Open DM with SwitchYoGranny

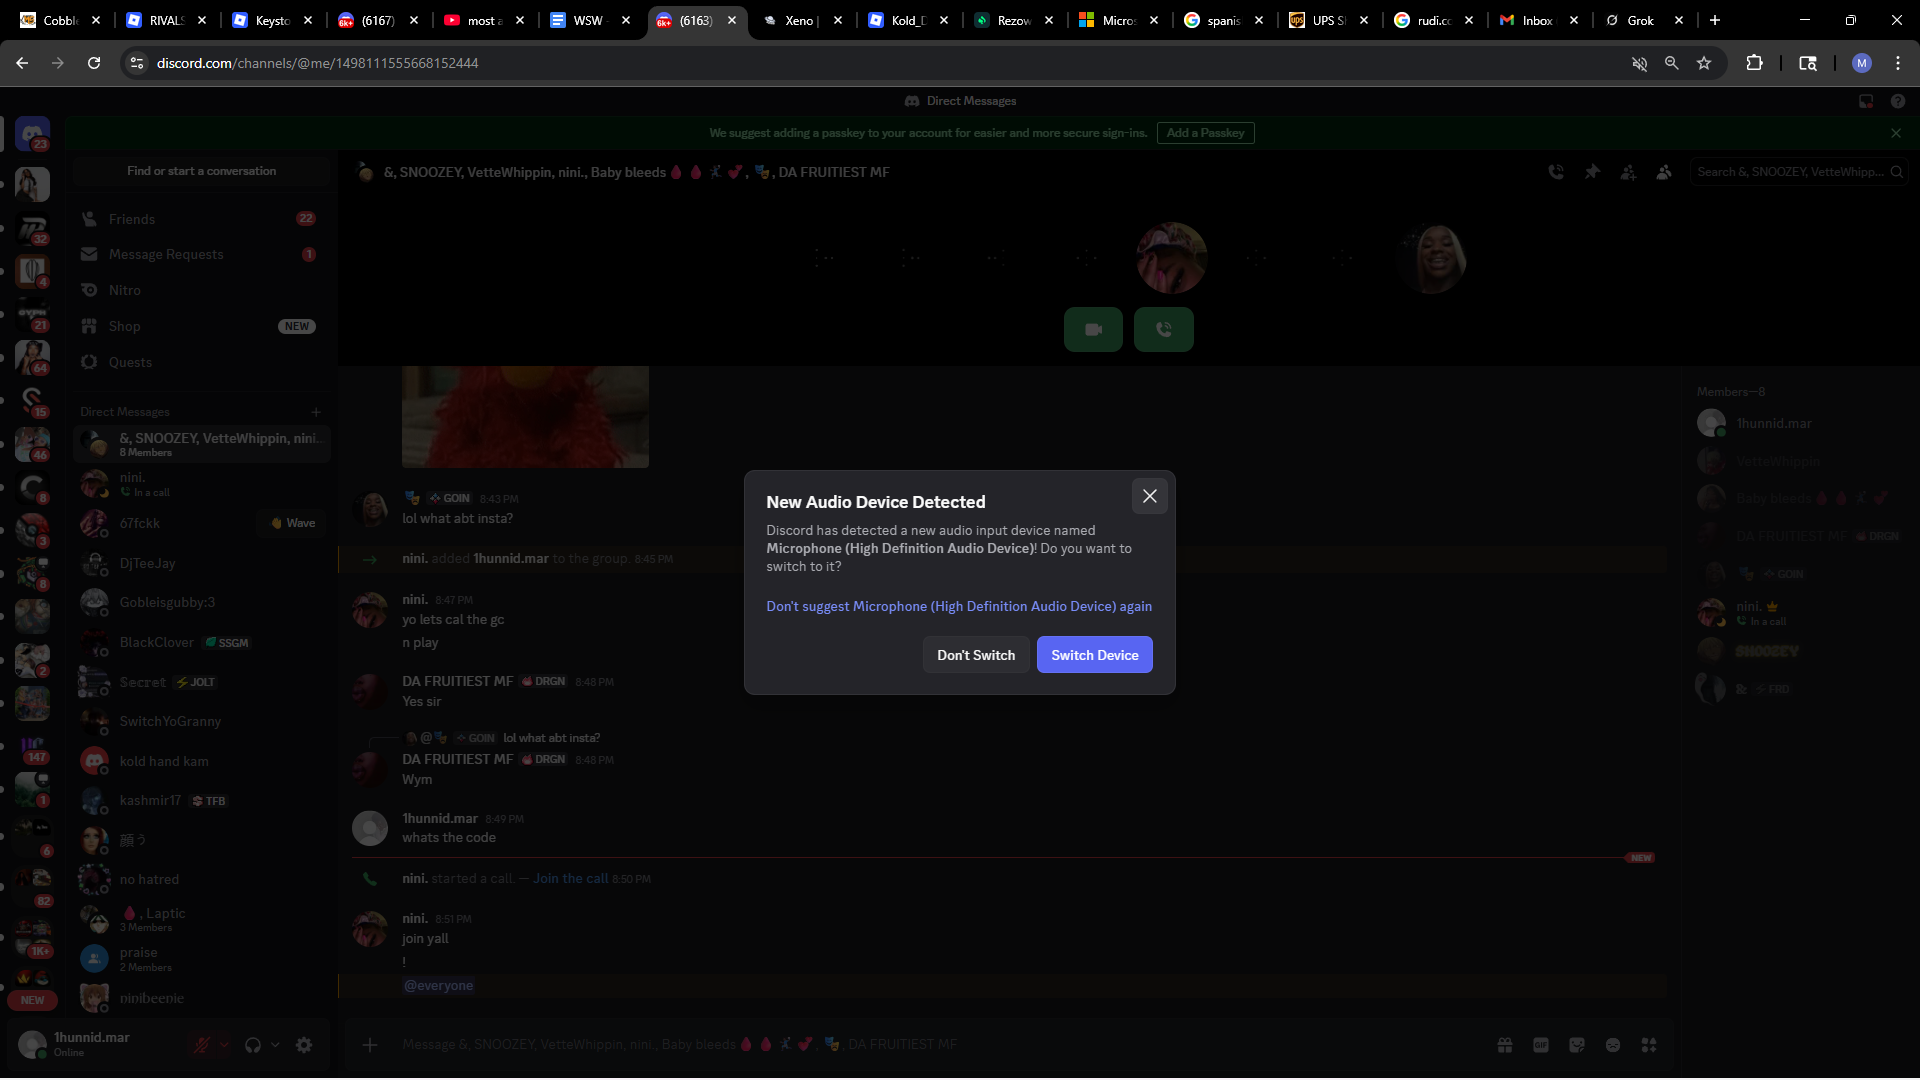pos(201,722)
